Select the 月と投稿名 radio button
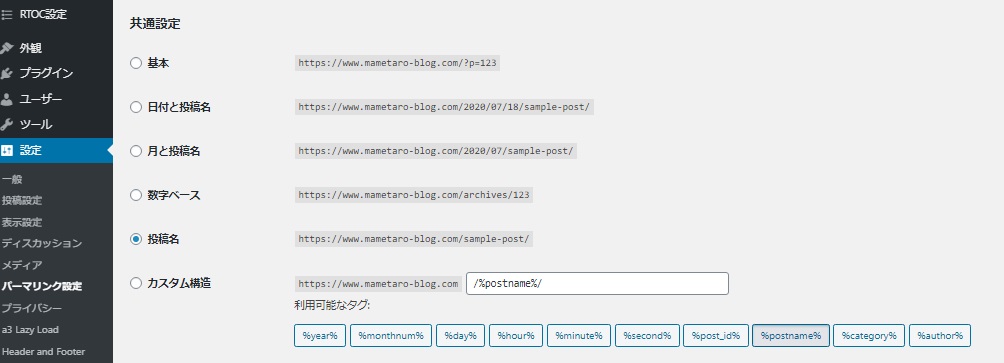 (136, 151)
